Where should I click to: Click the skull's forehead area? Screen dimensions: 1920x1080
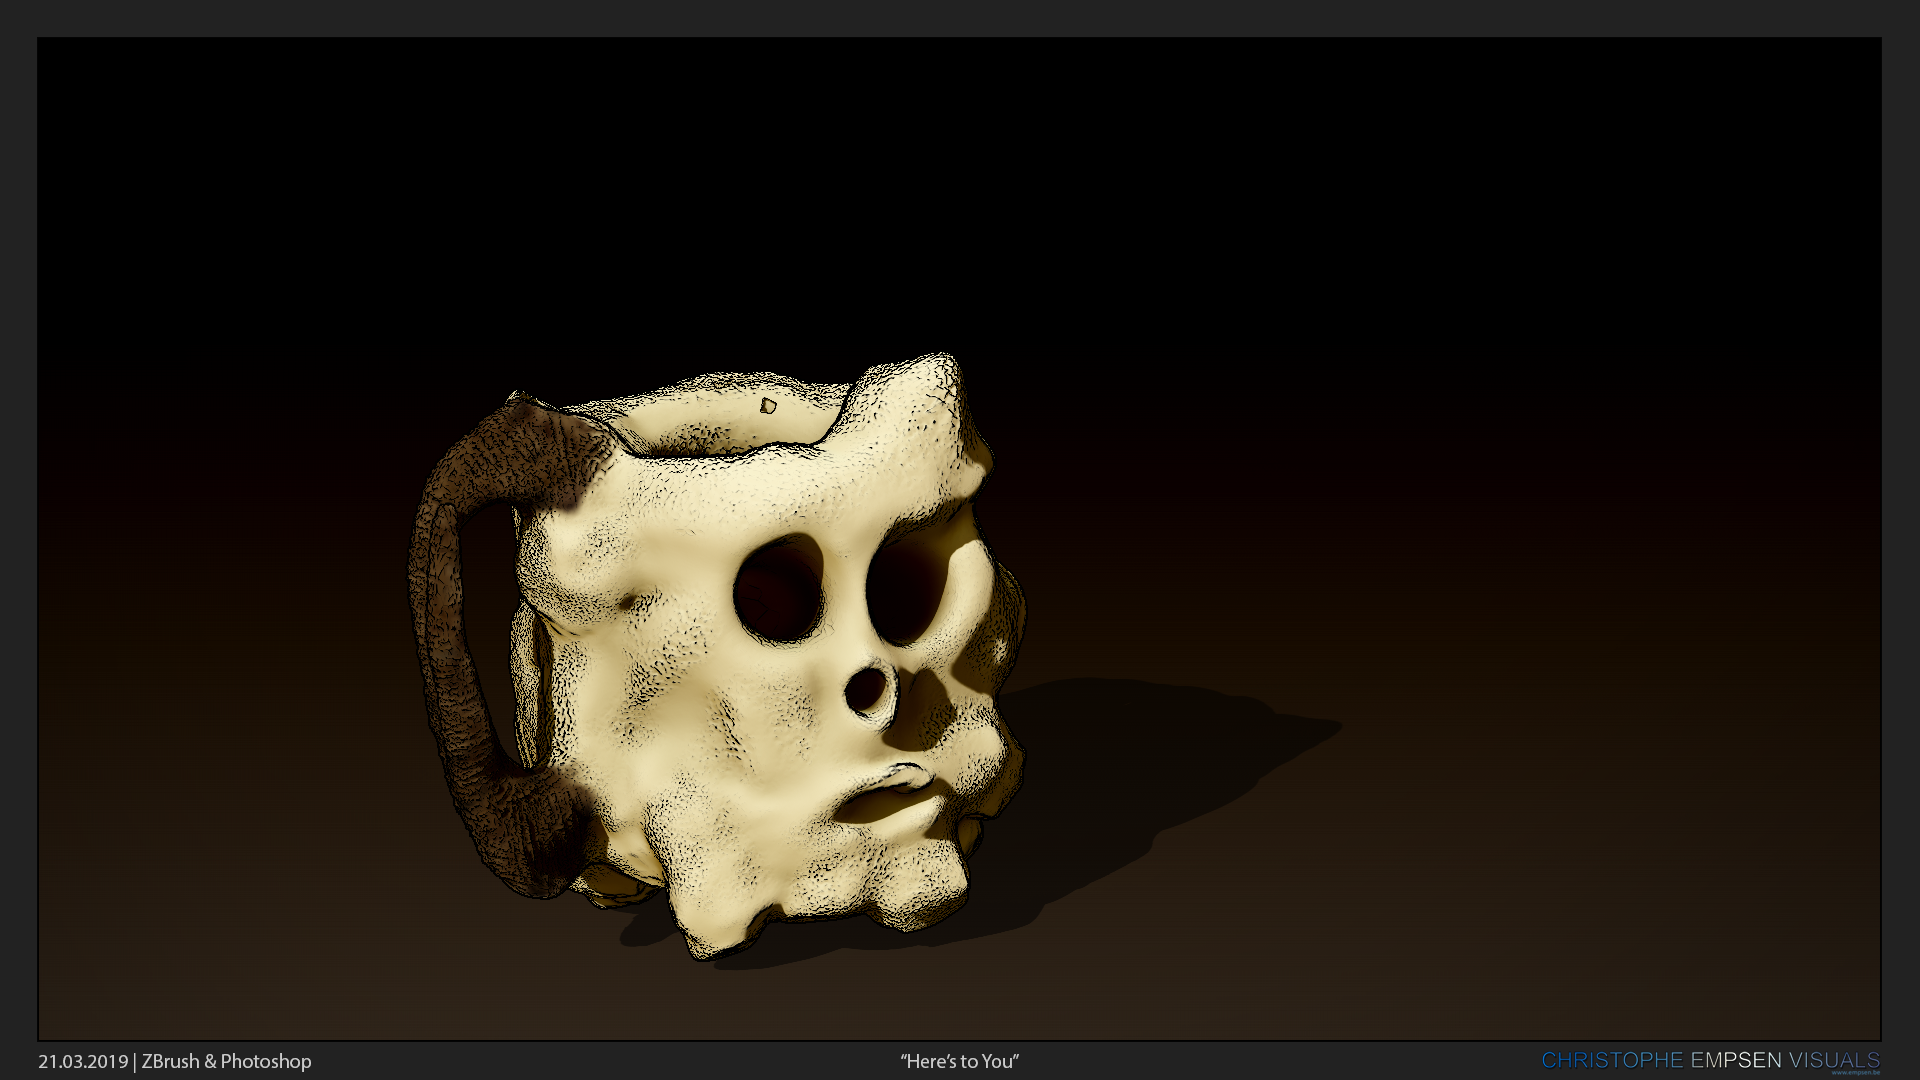pos(800,490)
